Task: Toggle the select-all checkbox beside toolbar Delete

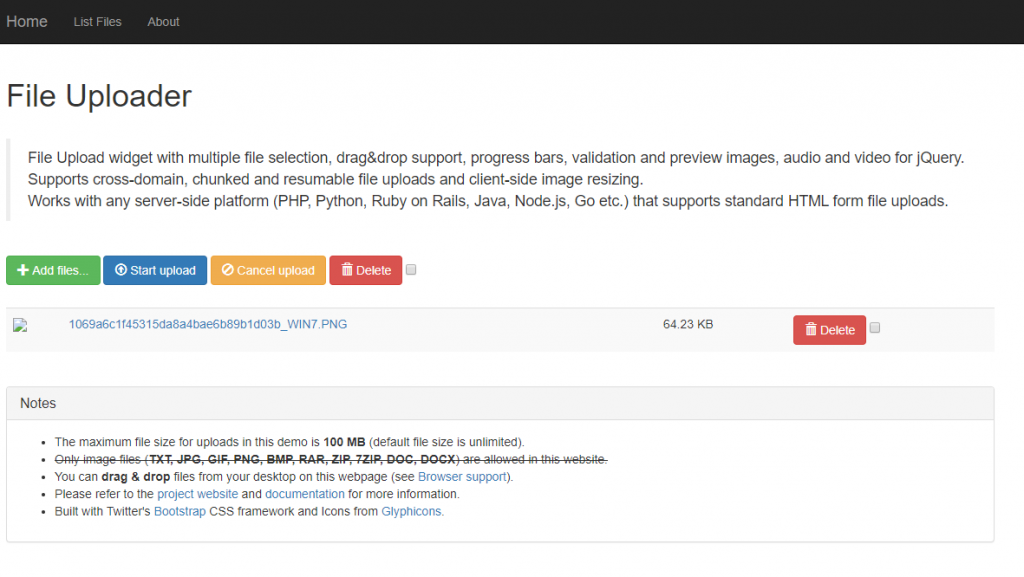Action: click(x=412, y=270)
